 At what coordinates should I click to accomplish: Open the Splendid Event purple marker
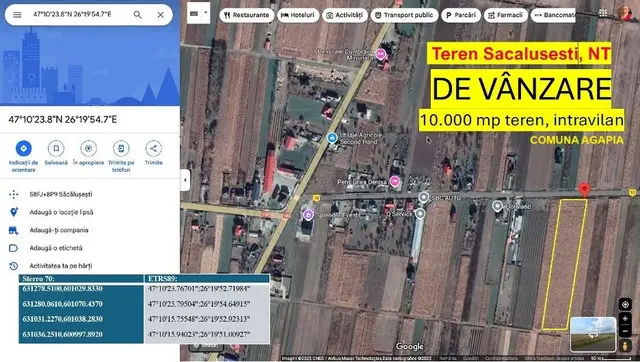pos(308,214)
